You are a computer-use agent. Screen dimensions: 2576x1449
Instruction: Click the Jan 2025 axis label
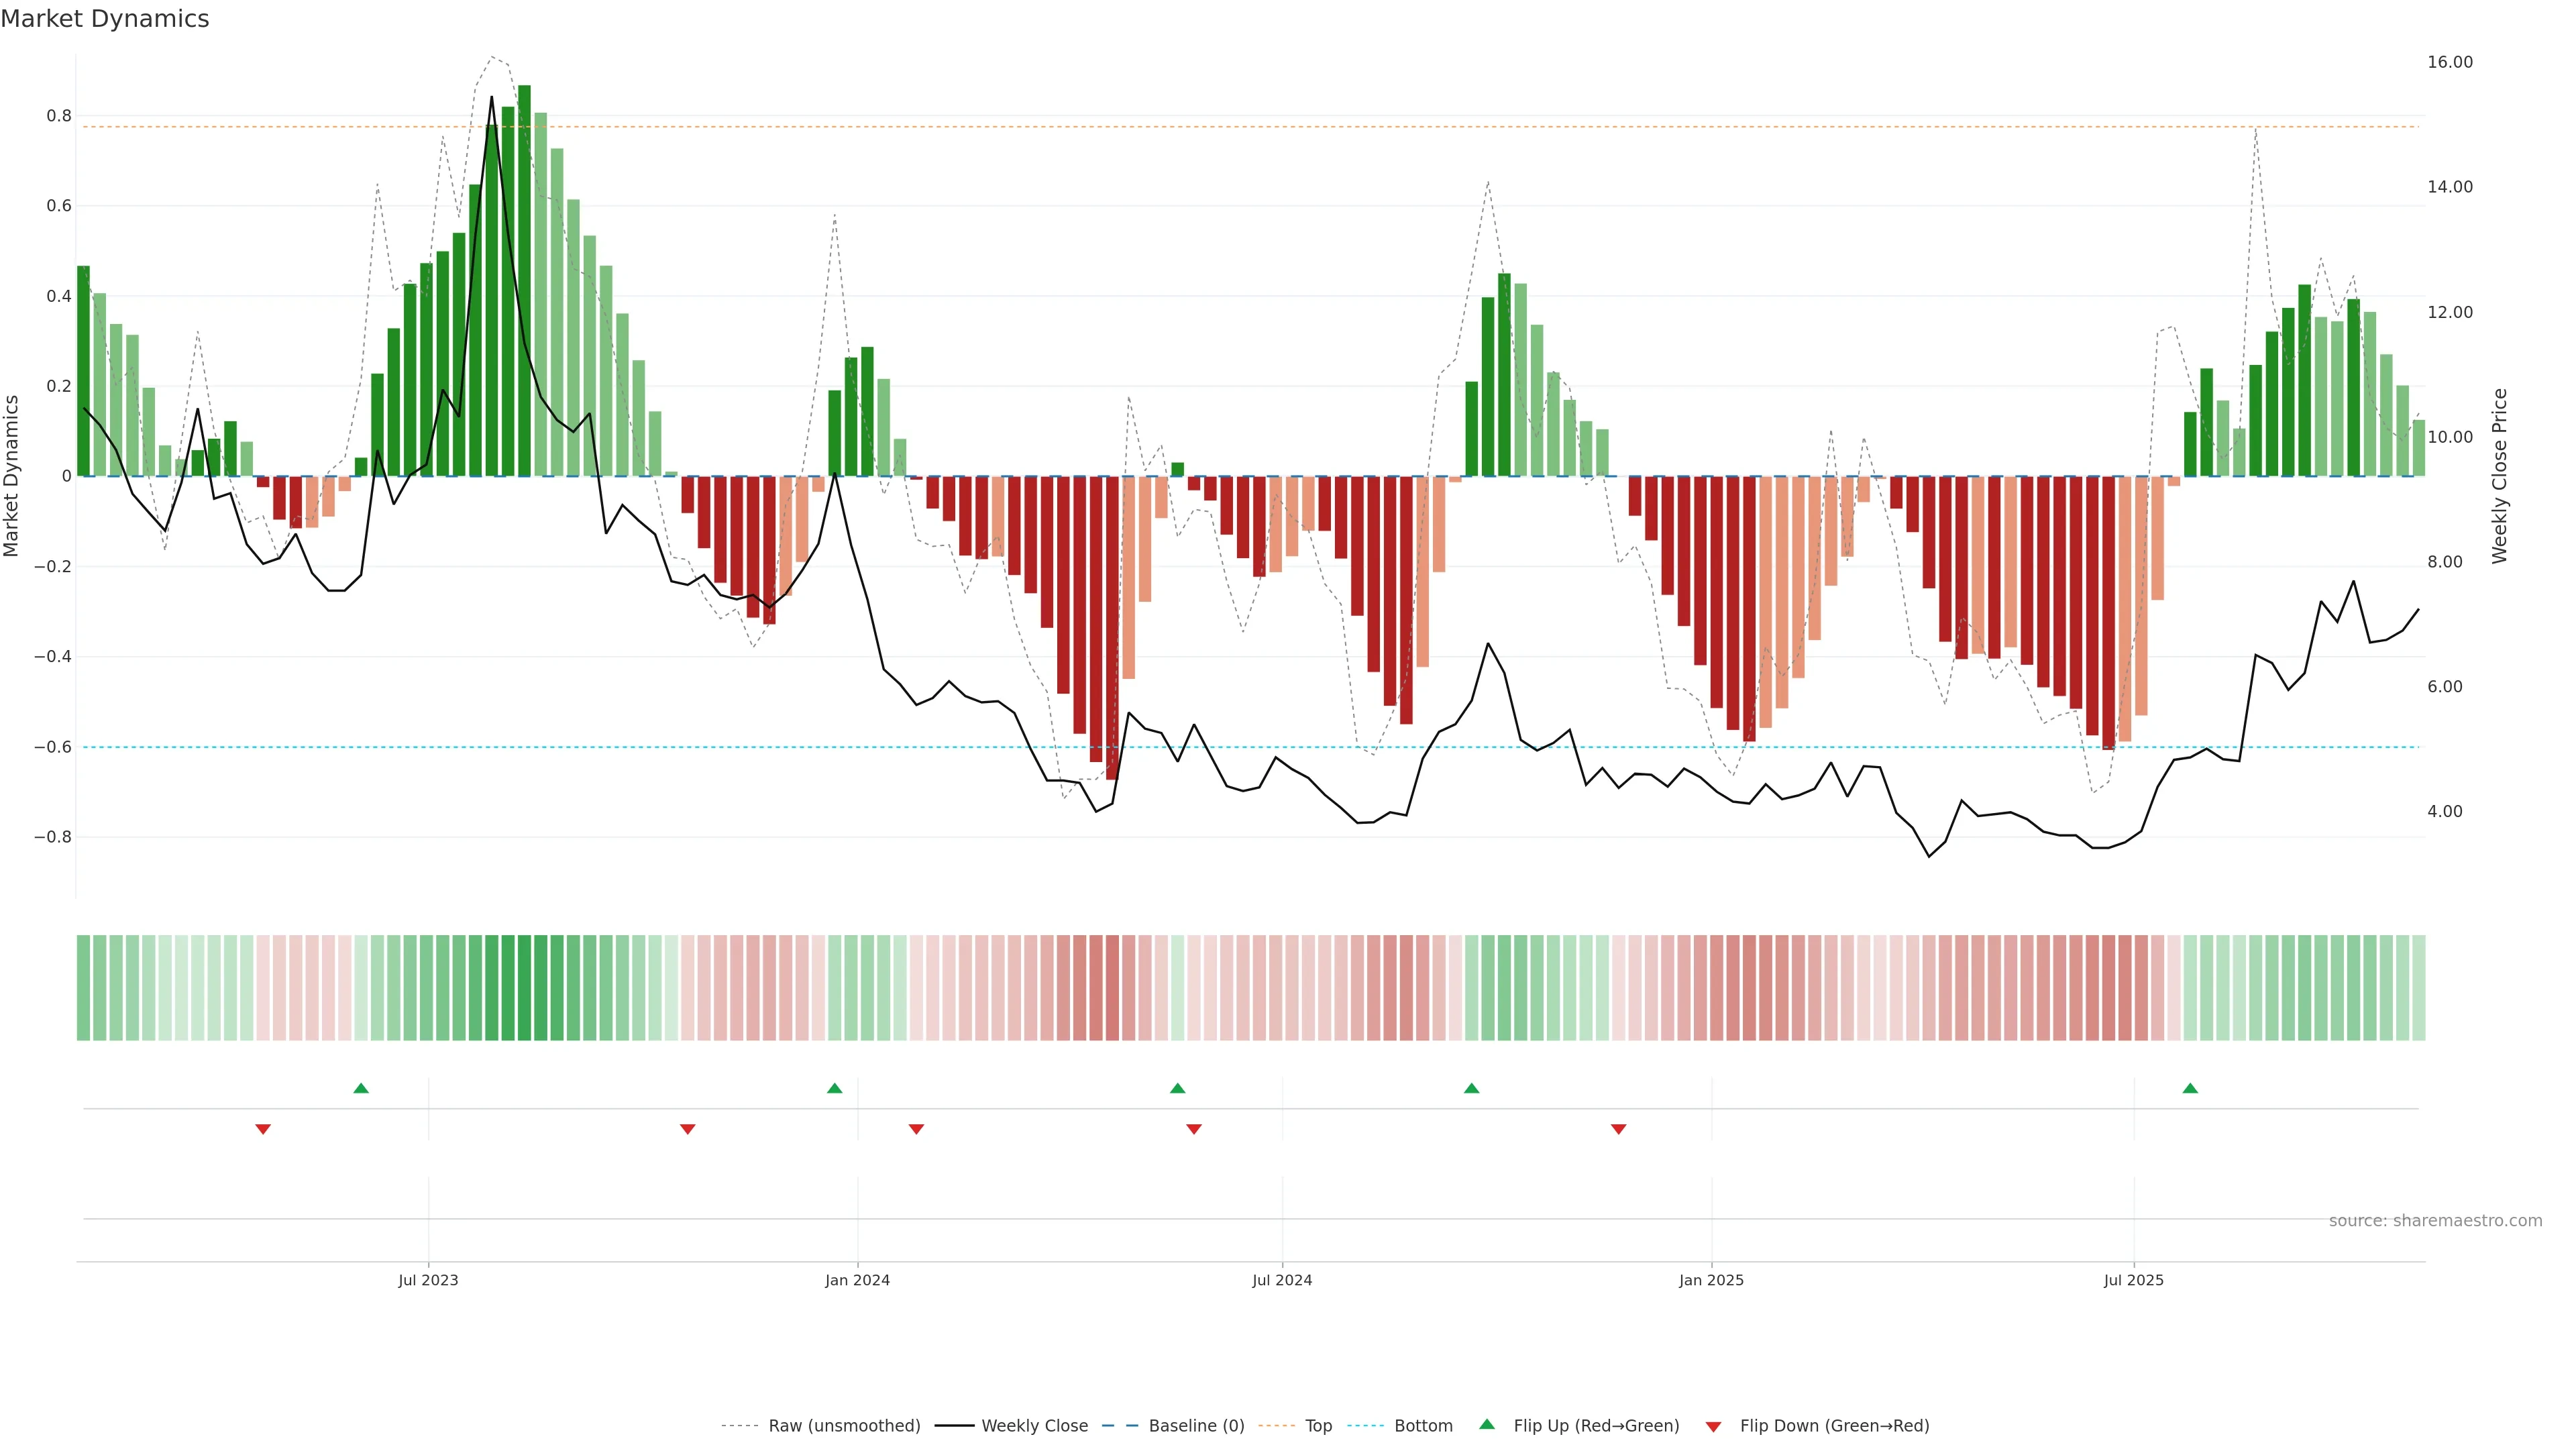point(1711,1280)
